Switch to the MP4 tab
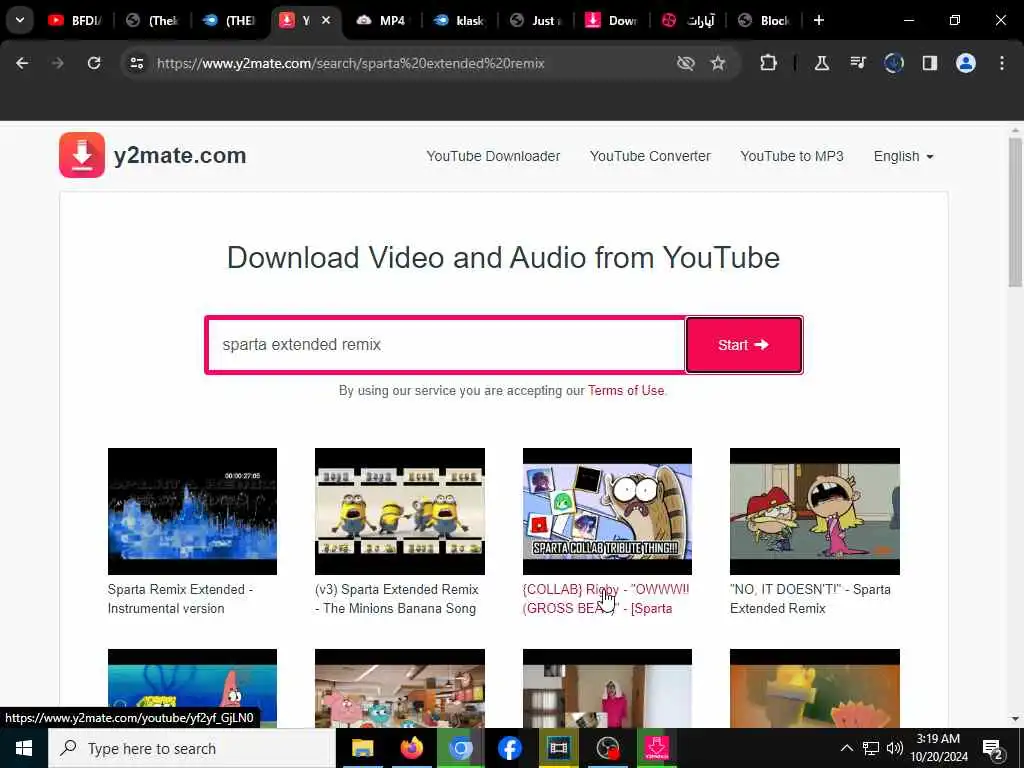The width and height of the screenshot is (1024, 768). point(381,20)
